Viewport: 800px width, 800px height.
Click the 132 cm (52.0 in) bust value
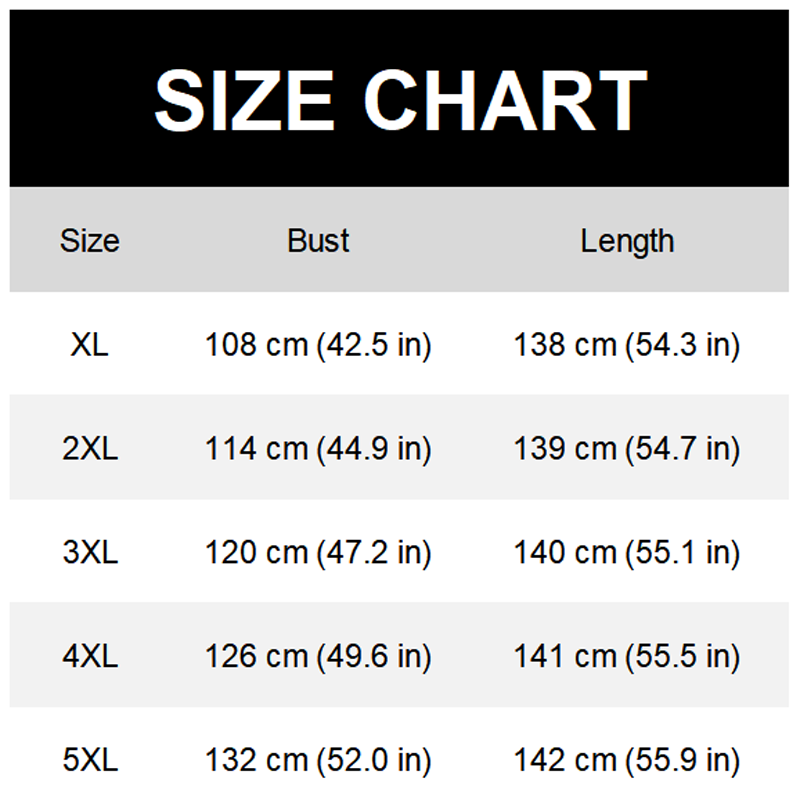[318, 760]
